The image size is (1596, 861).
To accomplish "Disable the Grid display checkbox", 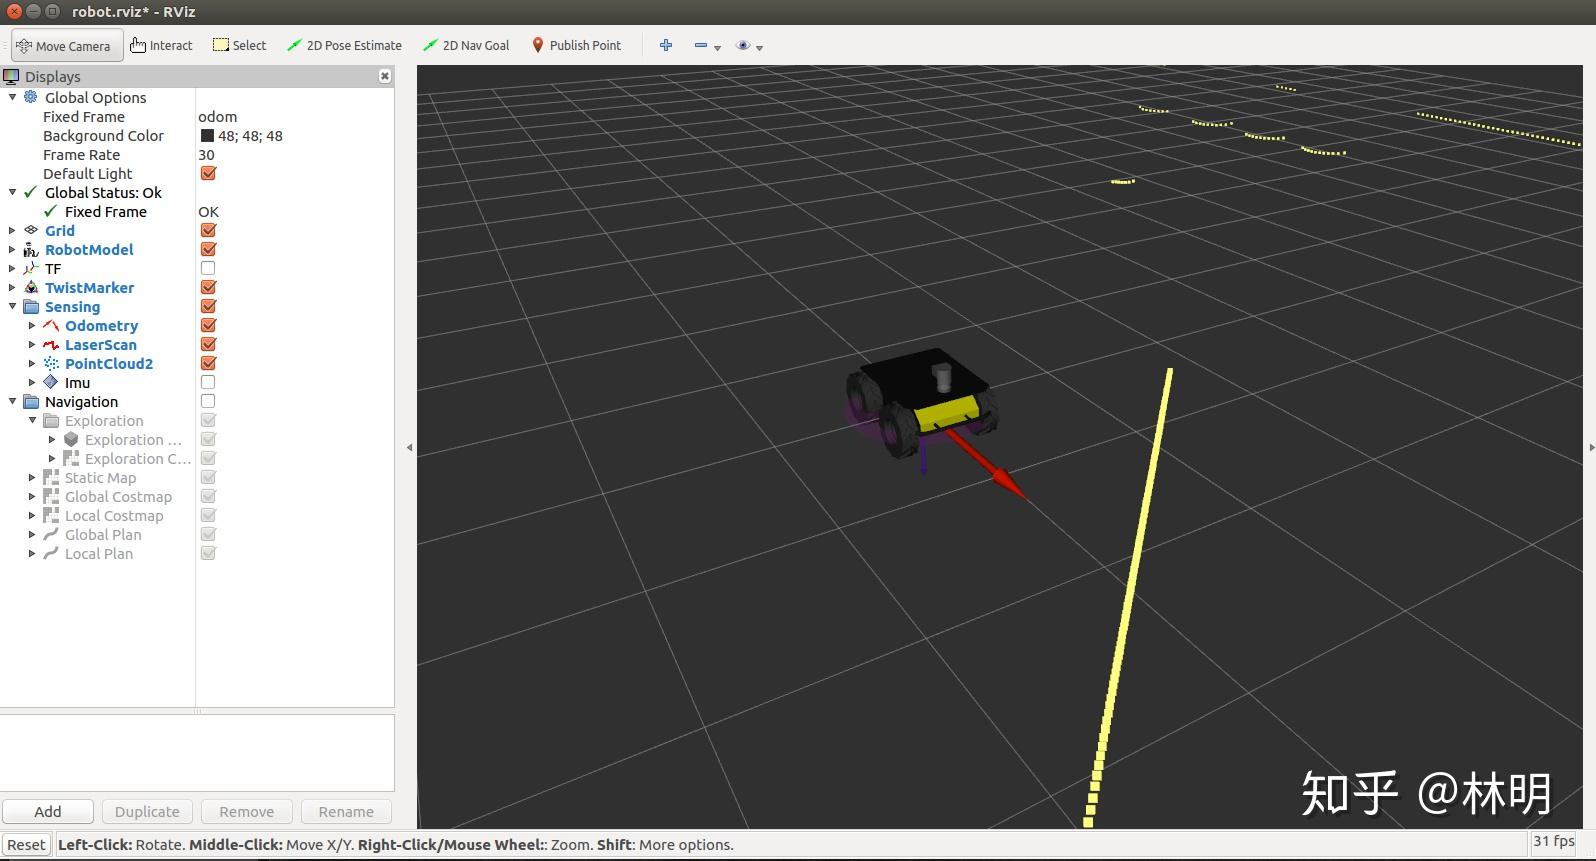I will (208, 230).
